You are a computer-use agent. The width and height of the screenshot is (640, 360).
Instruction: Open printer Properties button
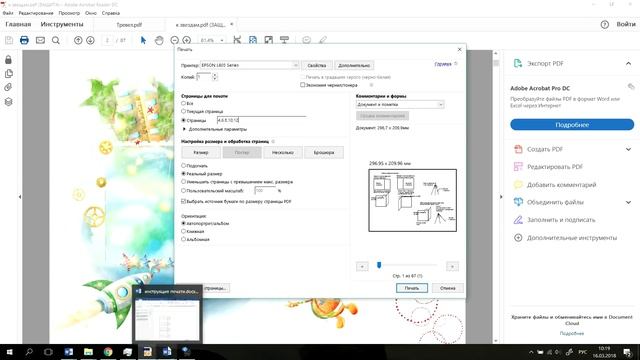point(317,65)
